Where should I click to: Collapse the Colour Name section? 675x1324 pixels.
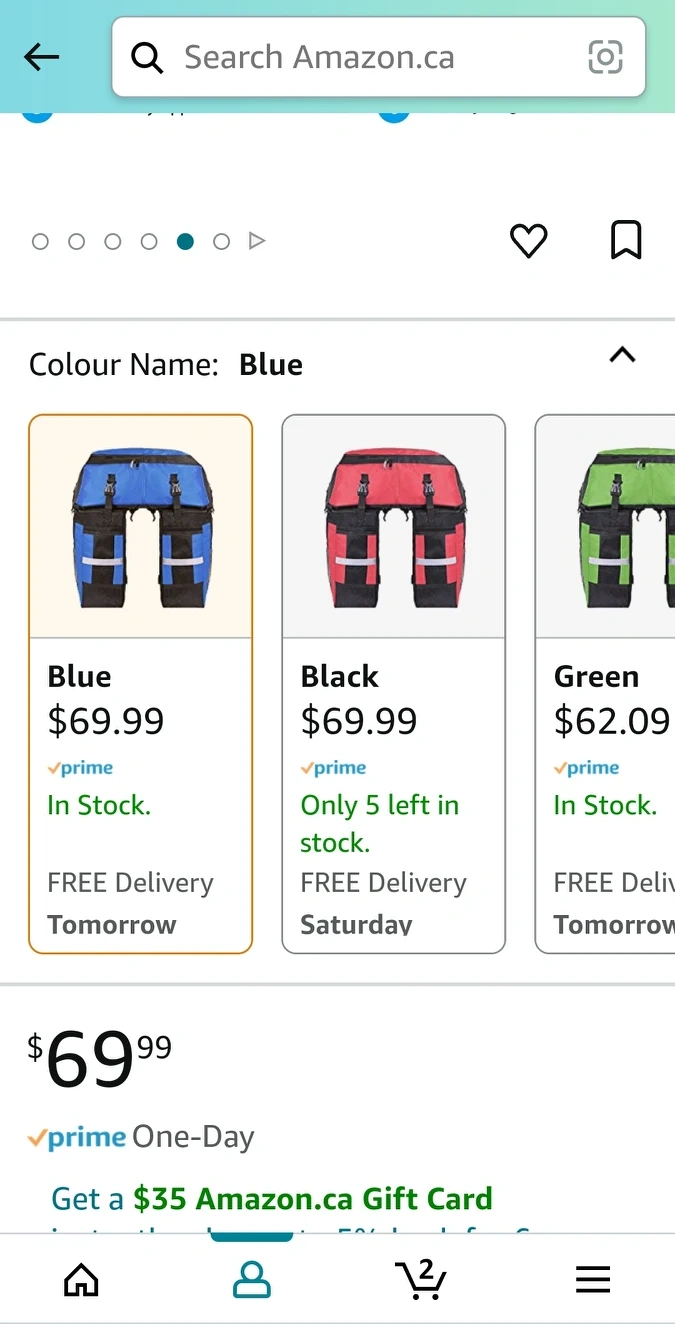click(622, 355)
